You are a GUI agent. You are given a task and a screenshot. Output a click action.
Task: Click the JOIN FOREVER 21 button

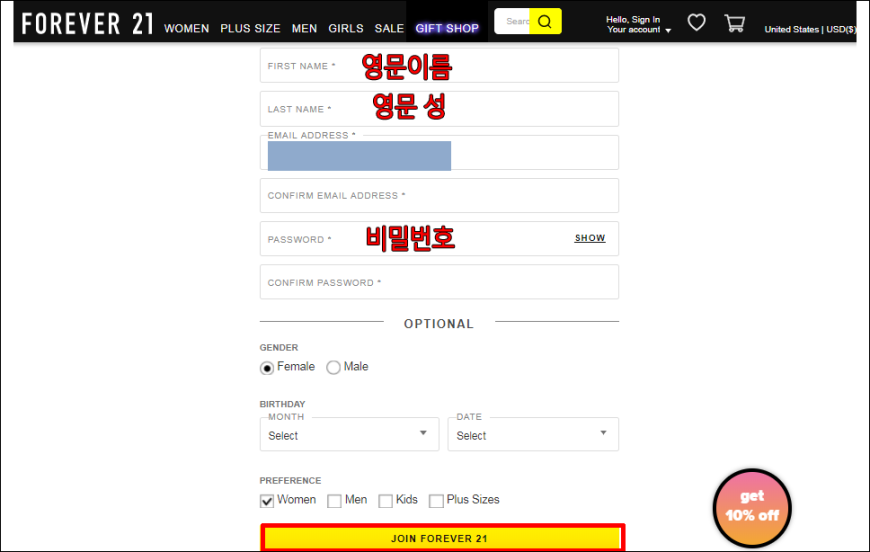pos(442,538)
